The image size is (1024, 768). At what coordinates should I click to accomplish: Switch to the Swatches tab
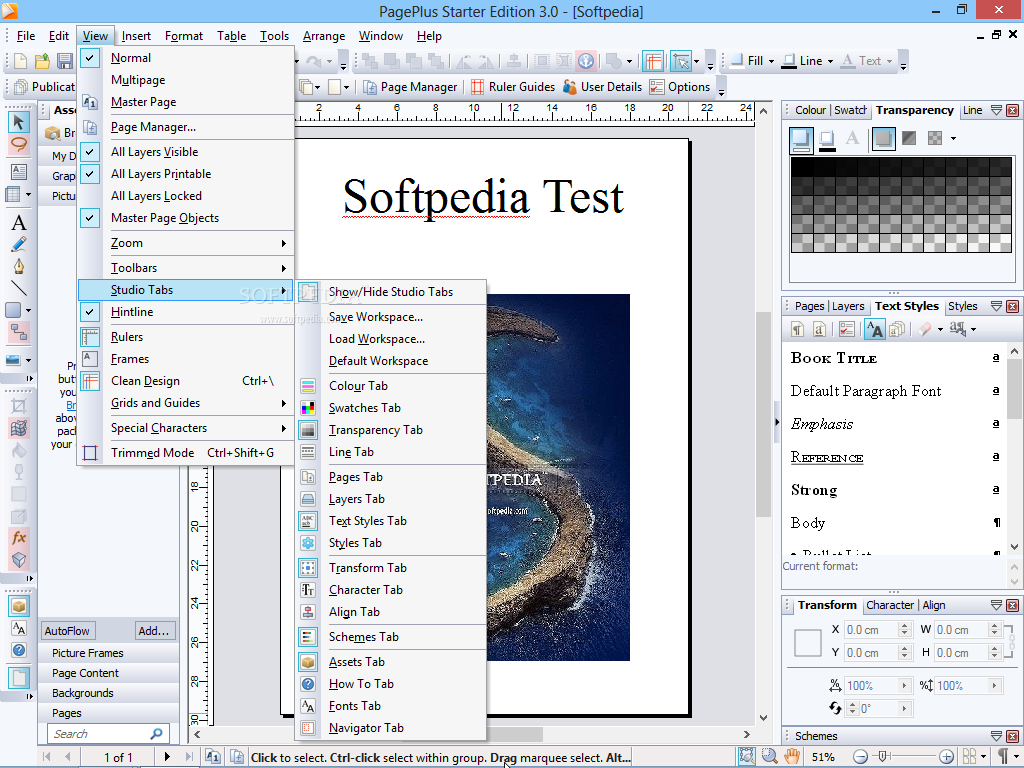(x=850, y=110)
